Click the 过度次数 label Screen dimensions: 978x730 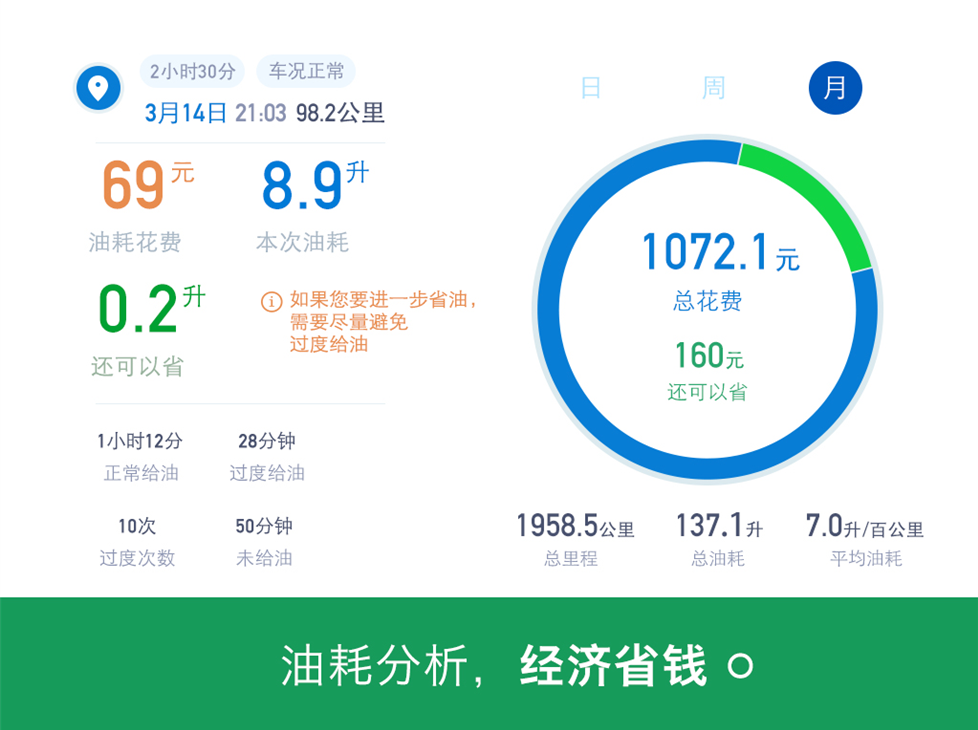(x=137, y=558)
